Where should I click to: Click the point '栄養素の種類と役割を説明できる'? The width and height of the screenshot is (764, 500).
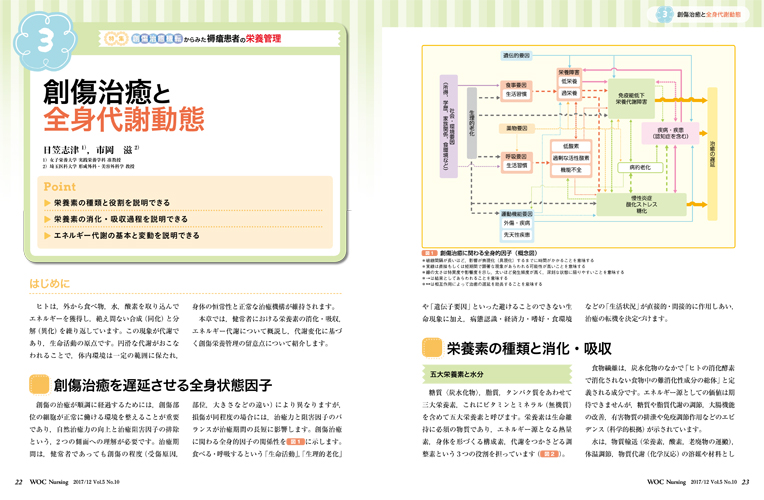(112, 203)
